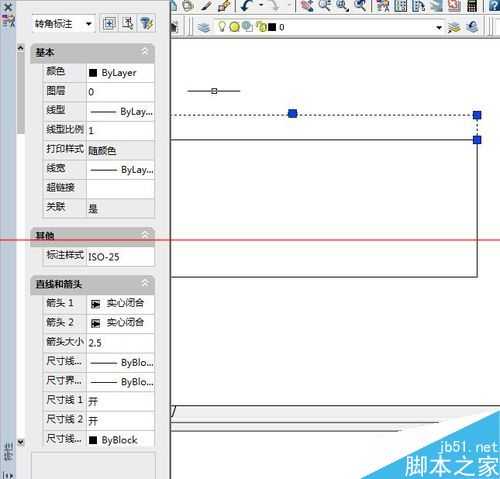Click the 打印样式 value 随颜色
The width and height of the screenshot is (500, 479).
[120, 150]
